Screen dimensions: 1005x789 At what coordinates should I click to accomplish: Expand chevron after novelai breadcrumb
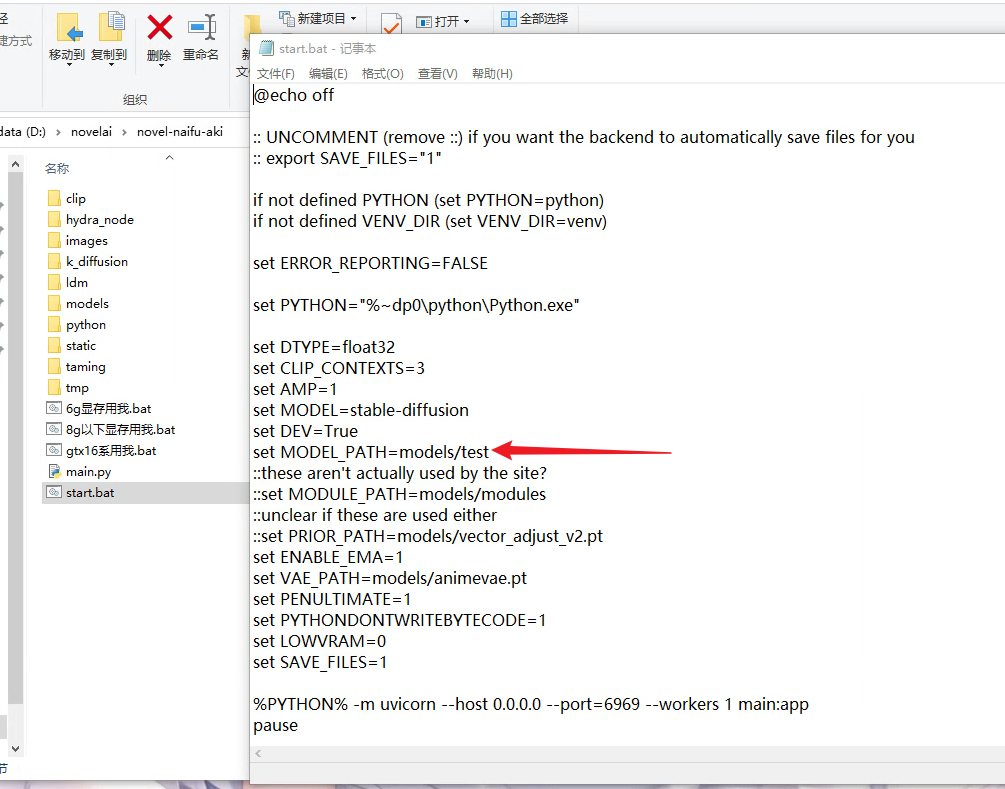(124, 132)
